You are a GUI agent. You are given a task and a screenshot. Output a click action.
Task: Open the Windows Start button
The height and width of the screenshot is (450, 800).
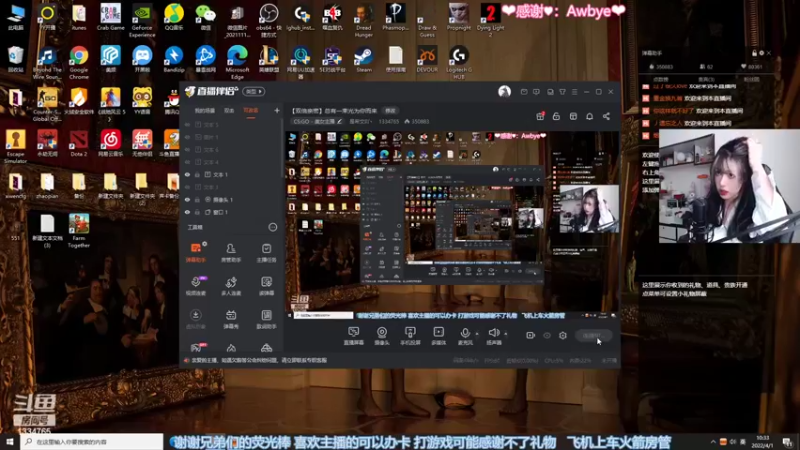(10, 441)
